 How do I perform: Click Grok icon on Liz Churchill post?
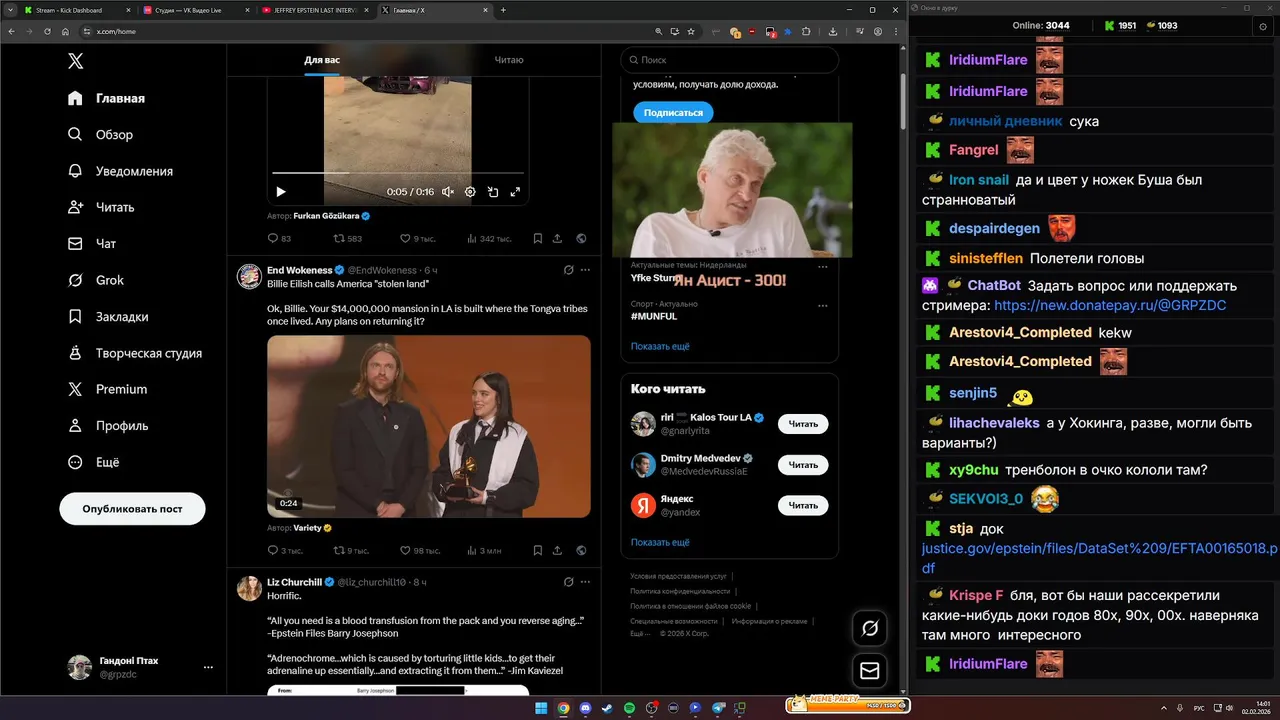pos(568,581)
